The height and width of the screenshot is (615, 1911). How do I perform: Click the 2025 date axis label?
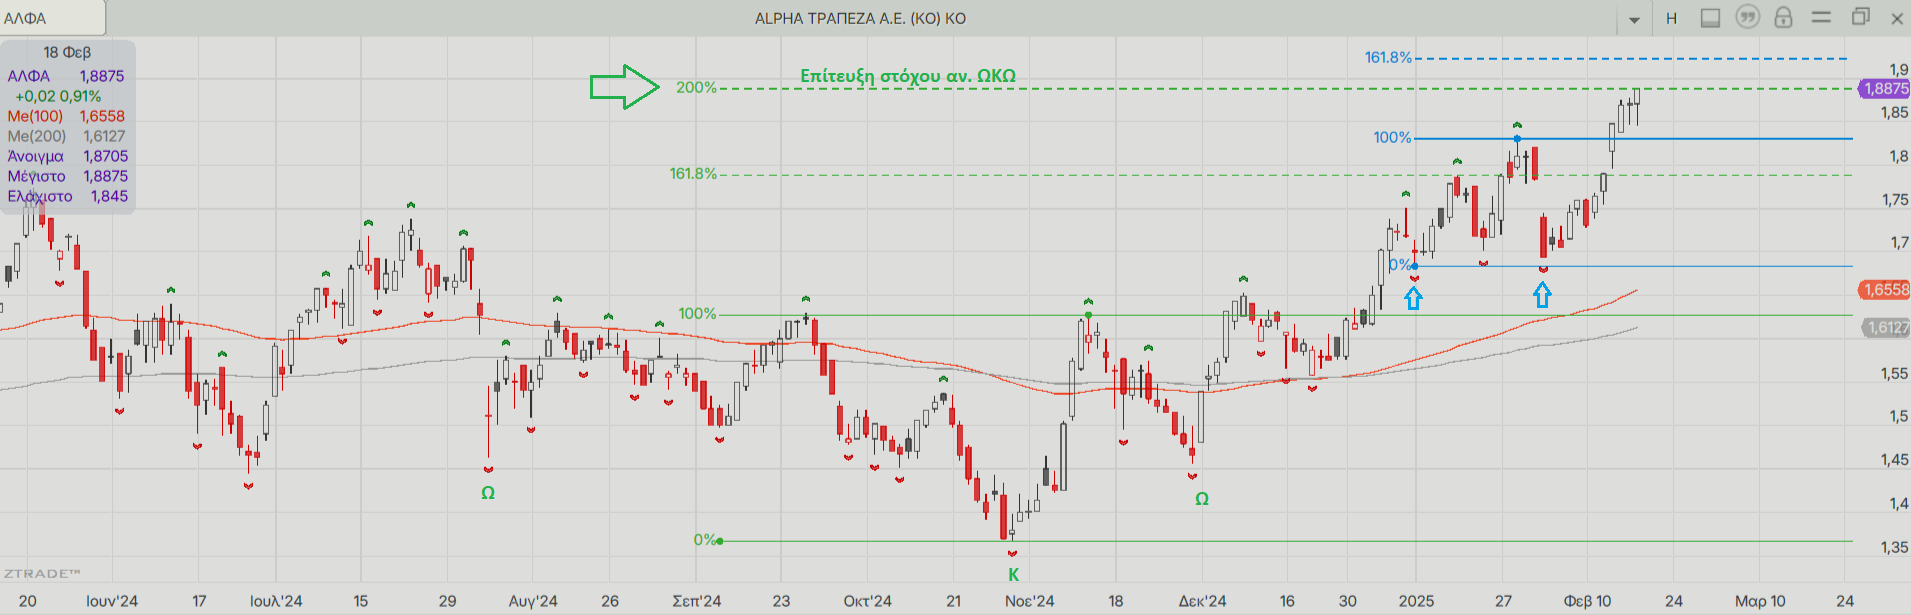coord(1416,601)
